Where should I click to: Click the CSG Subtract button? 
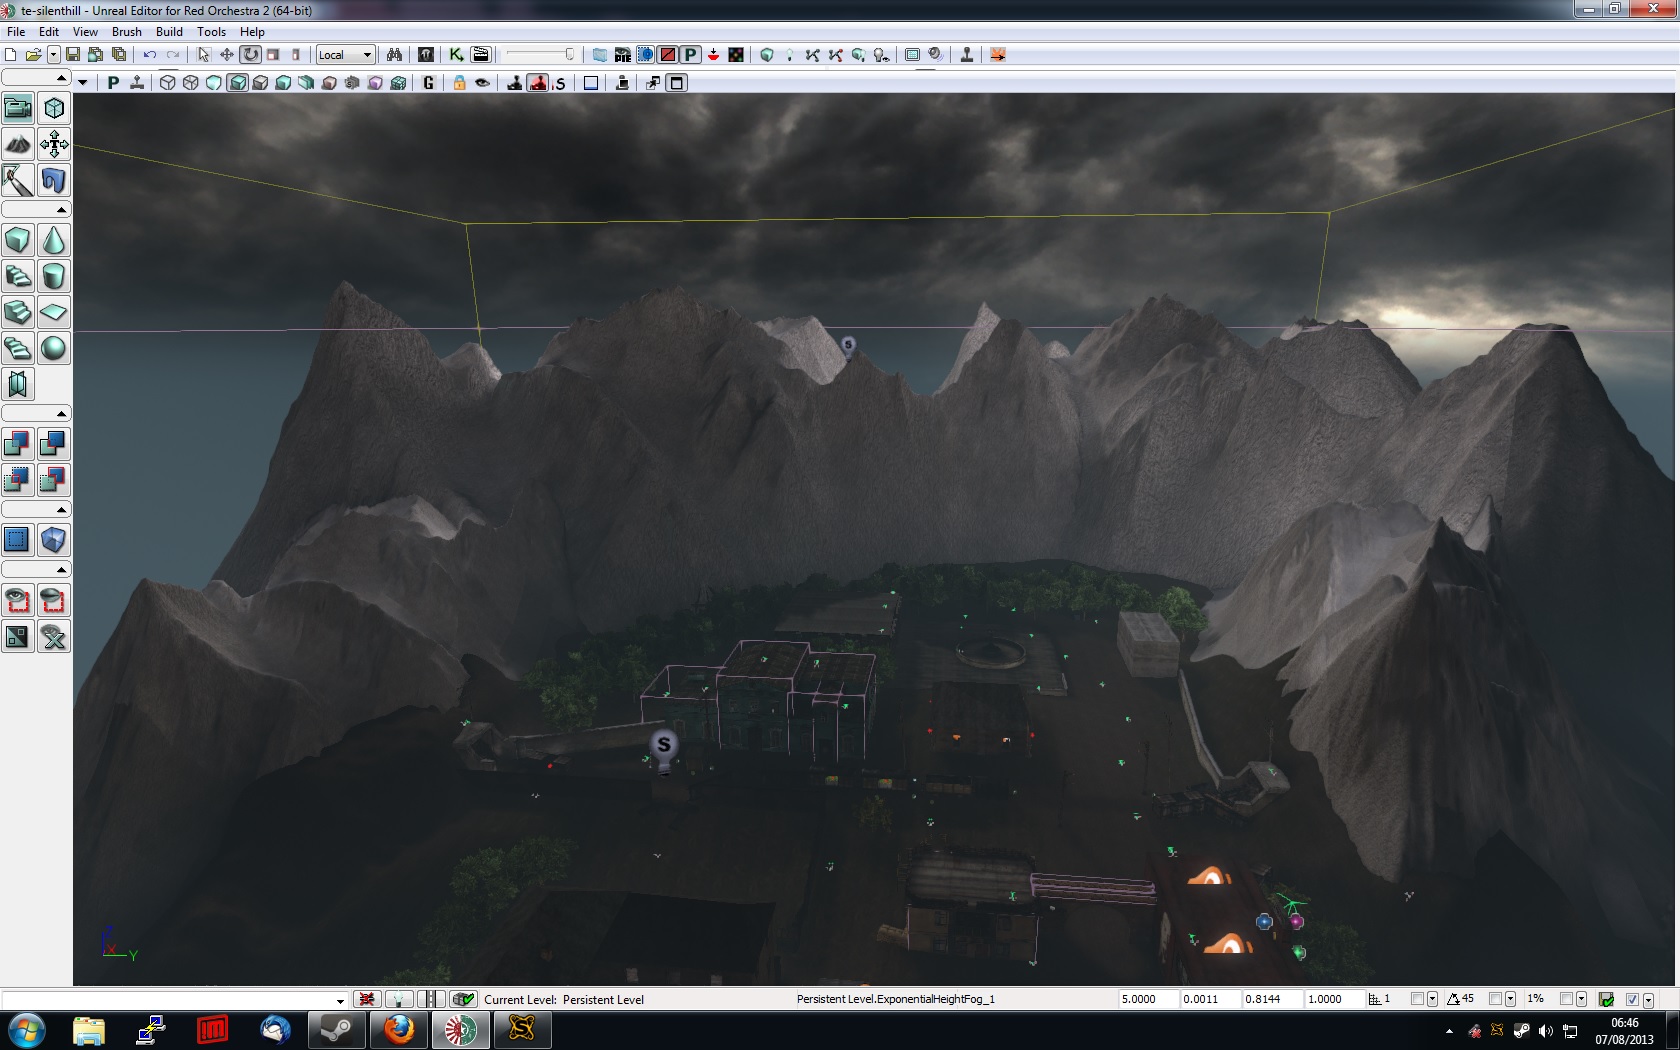click(54, 444)
